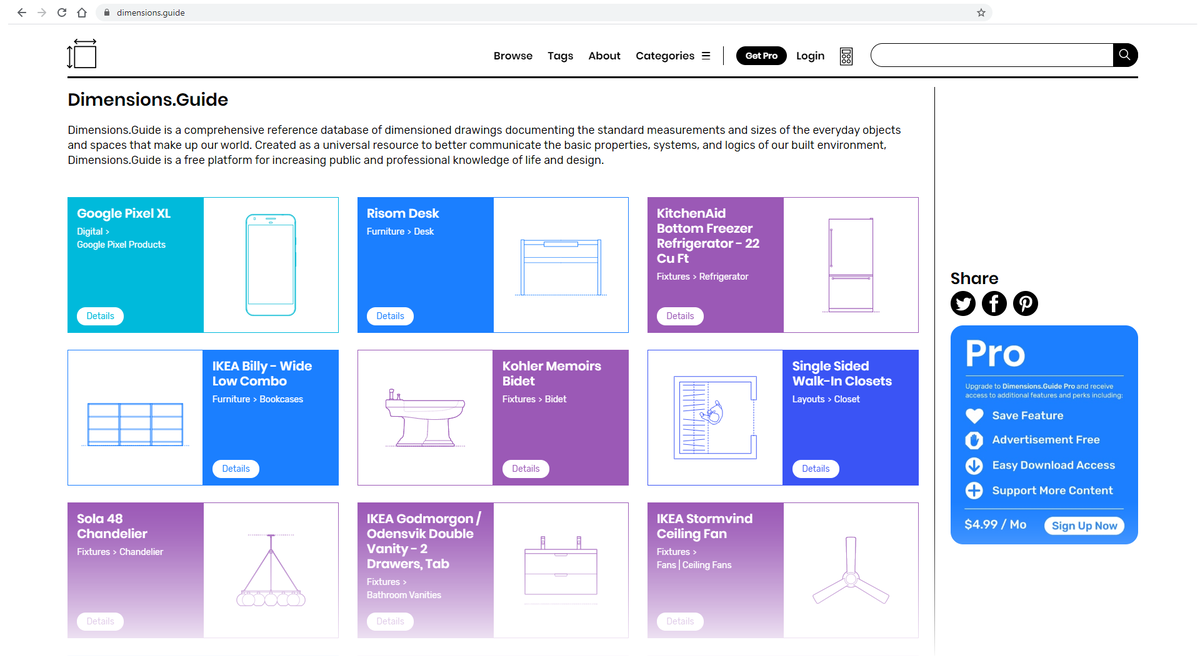Open IKEA Godmorgon Vanity Details button
Viewport: 1200px width, 662px height.
[x=390, y=621]
